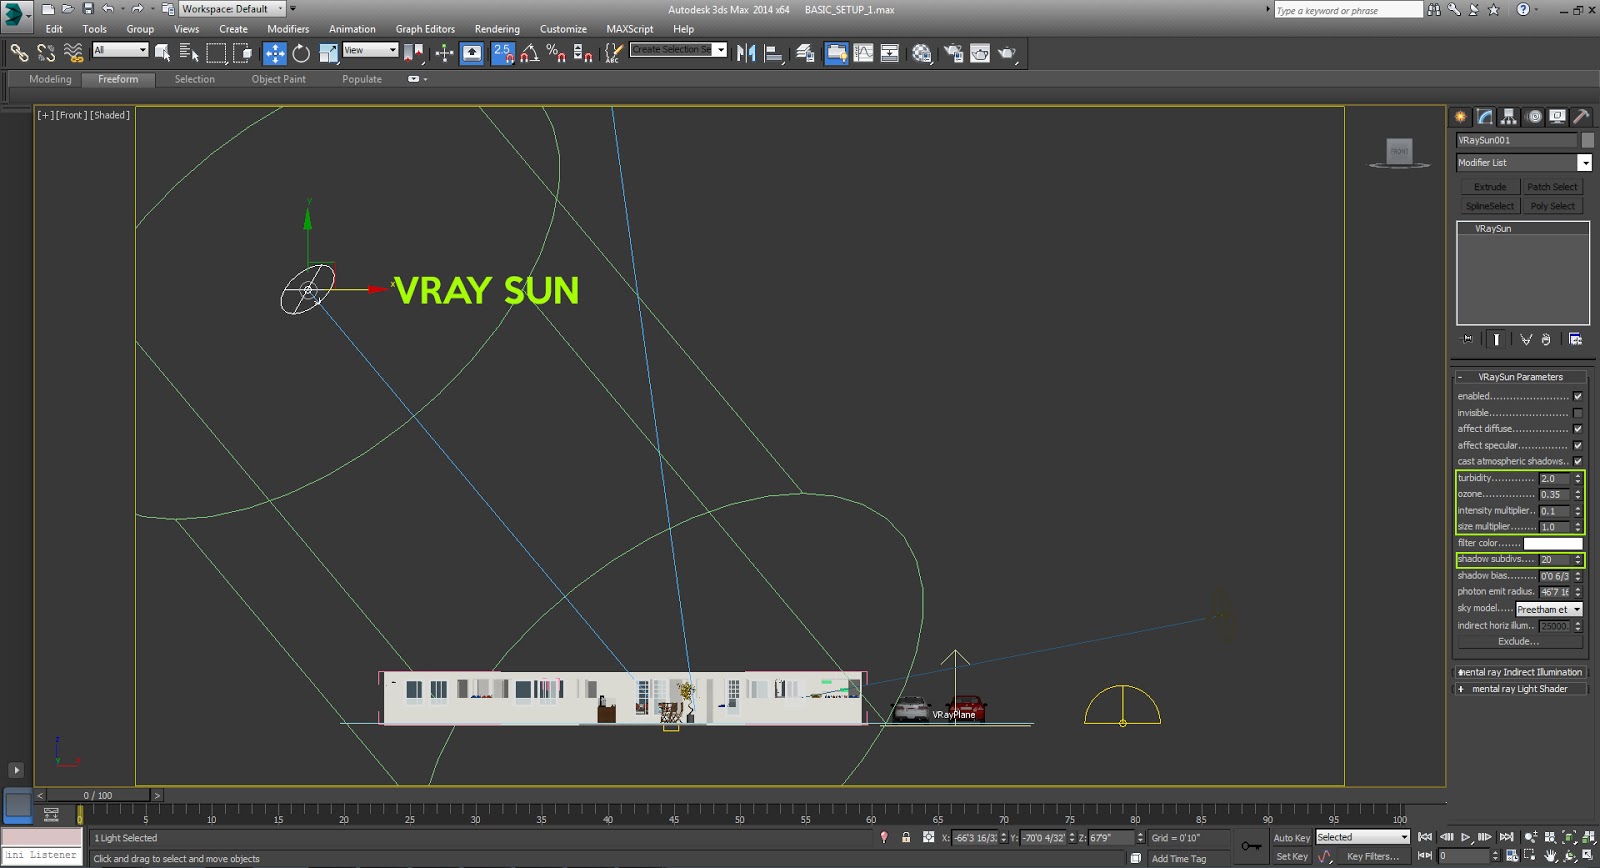The image size is (1600, 868).
Task: Open the Display command panel
Action: pyautogui.click(x=1558, y=117)
